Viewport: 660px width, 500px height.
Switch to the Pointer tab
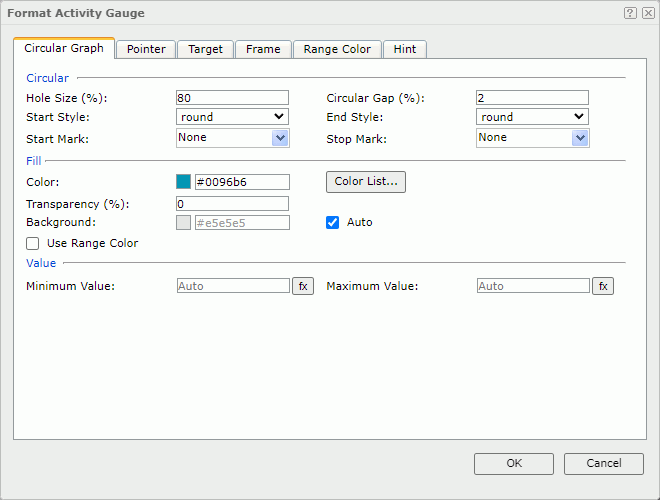click(146, 49)
